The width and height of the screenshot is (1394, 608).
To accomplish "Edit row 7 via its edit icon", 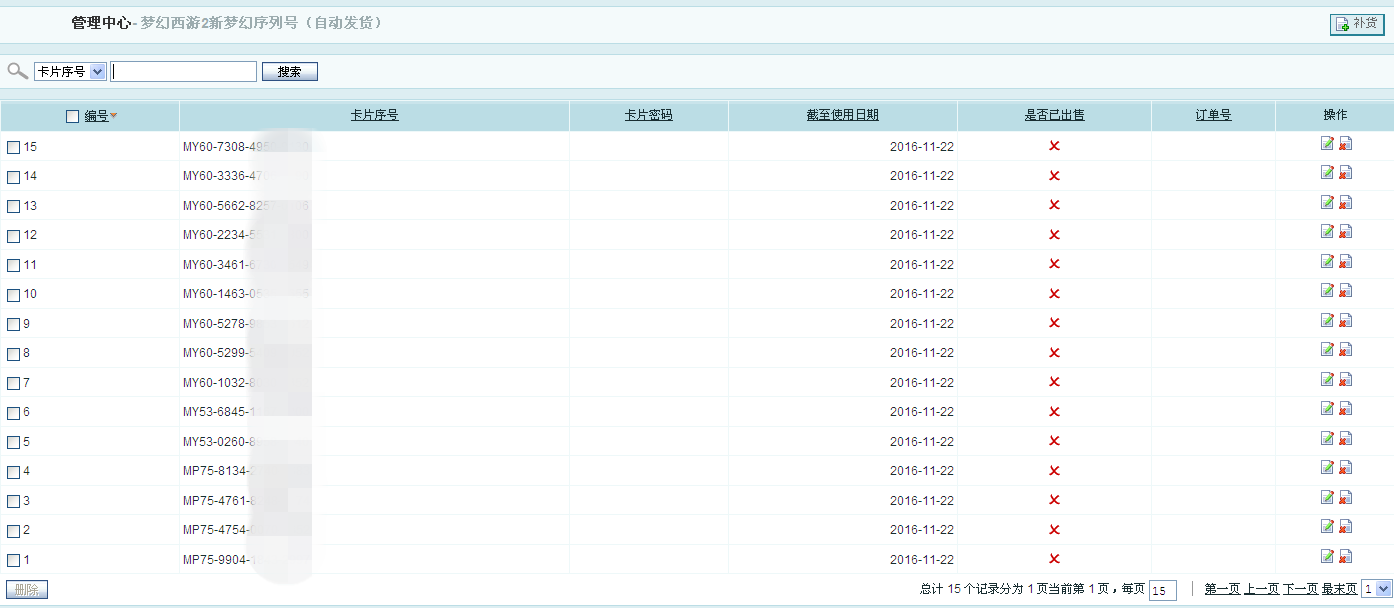I will 1327,380.
